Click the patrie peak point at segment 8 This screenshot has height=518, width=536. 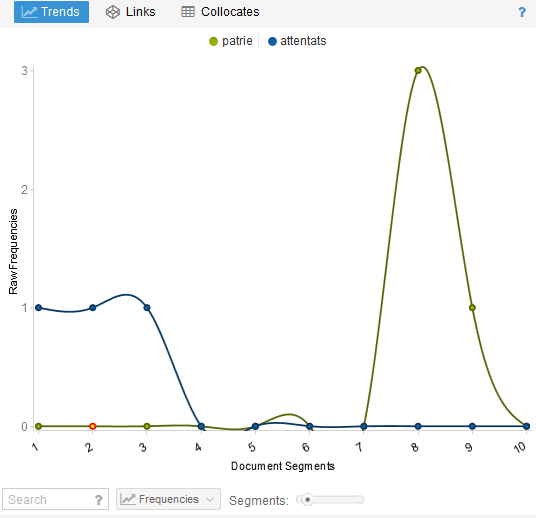click(x=418, y=70)
